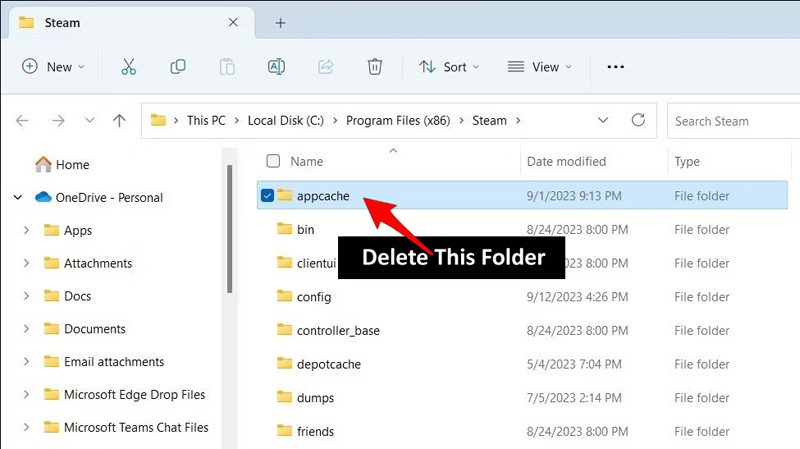Click the depotcache folder icon
This screenshot has width=800, height=449.
point(284,363)
